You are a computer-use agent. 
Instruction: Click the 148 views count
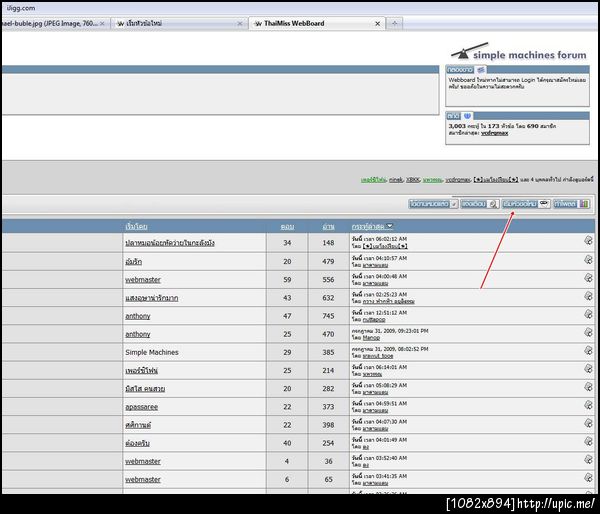click(328, 243)
